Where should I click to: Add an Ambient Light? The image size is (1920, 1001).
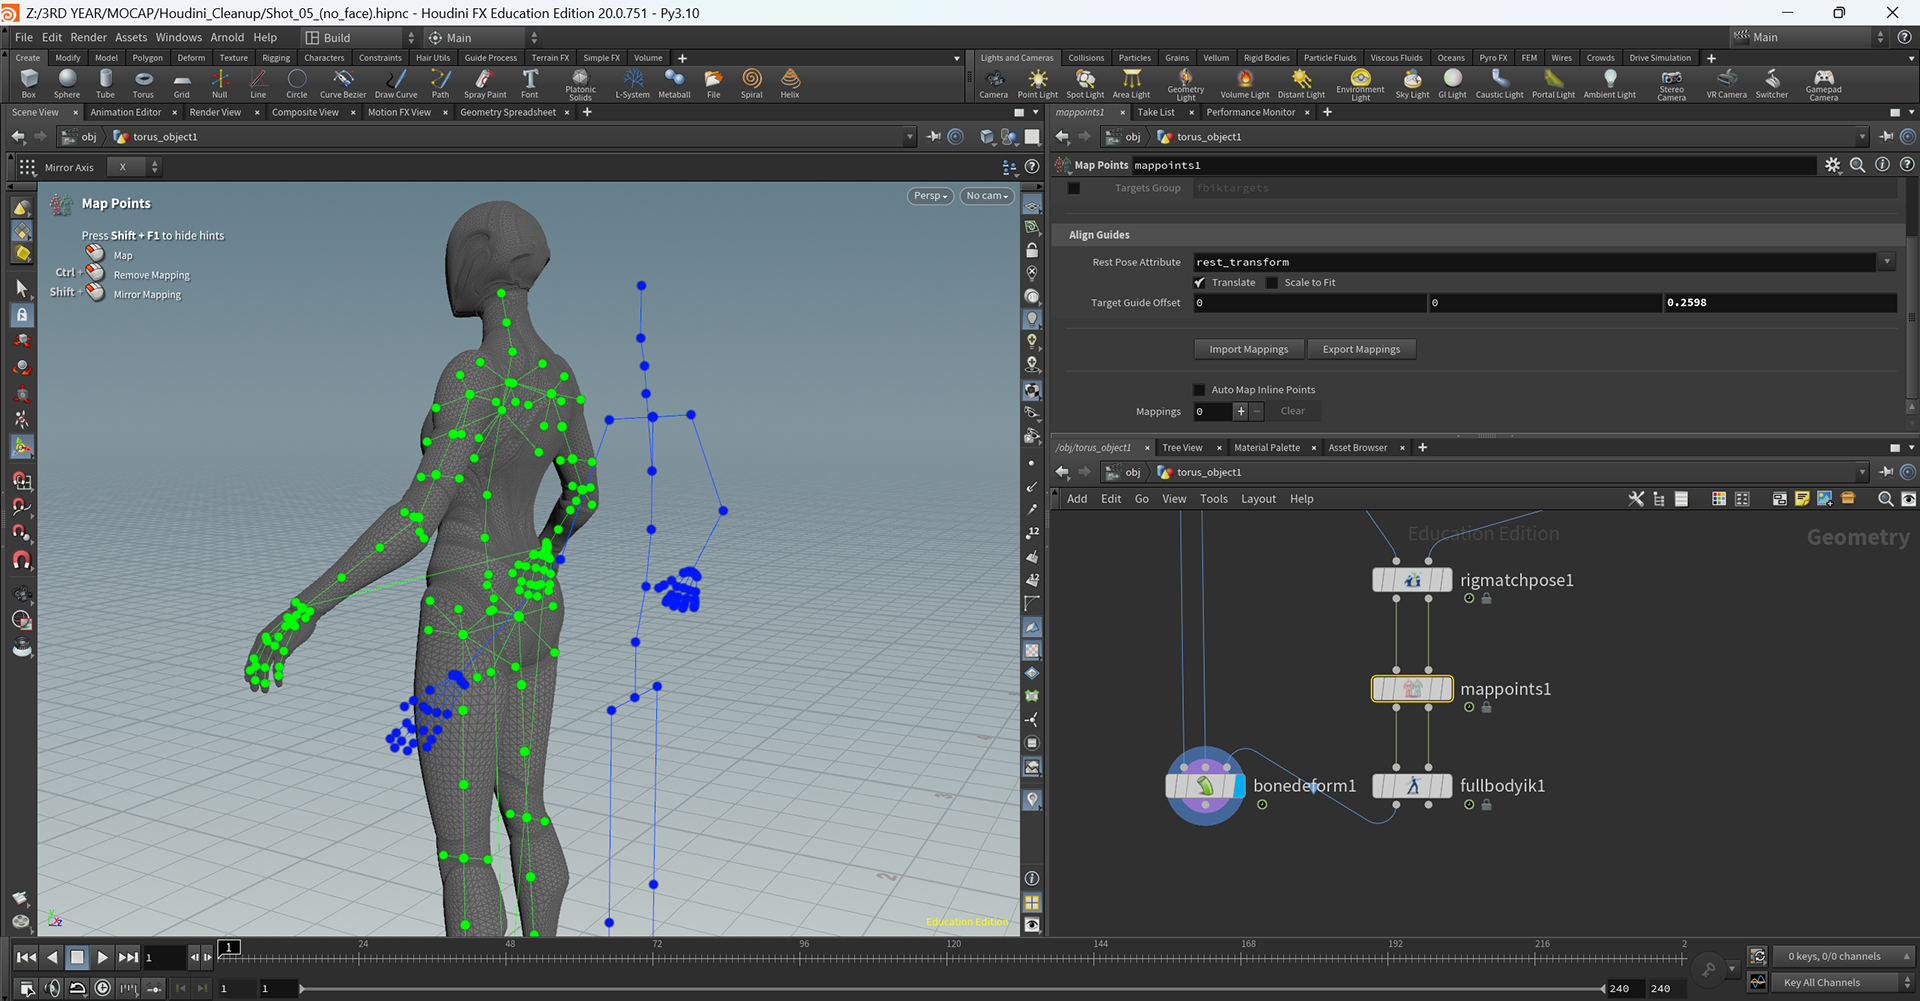point(1609,83)
